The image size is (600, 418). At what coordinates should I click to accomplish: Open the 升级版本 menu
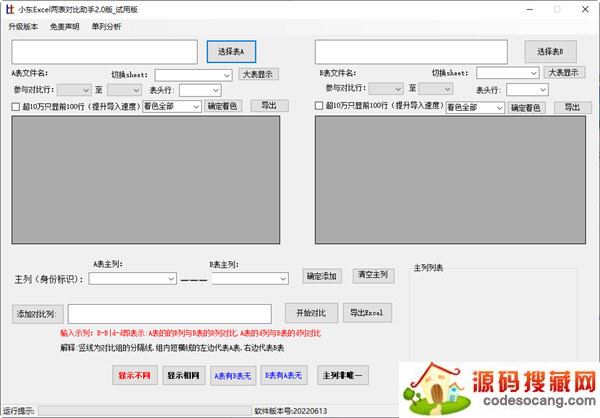[x=23, y=26]
